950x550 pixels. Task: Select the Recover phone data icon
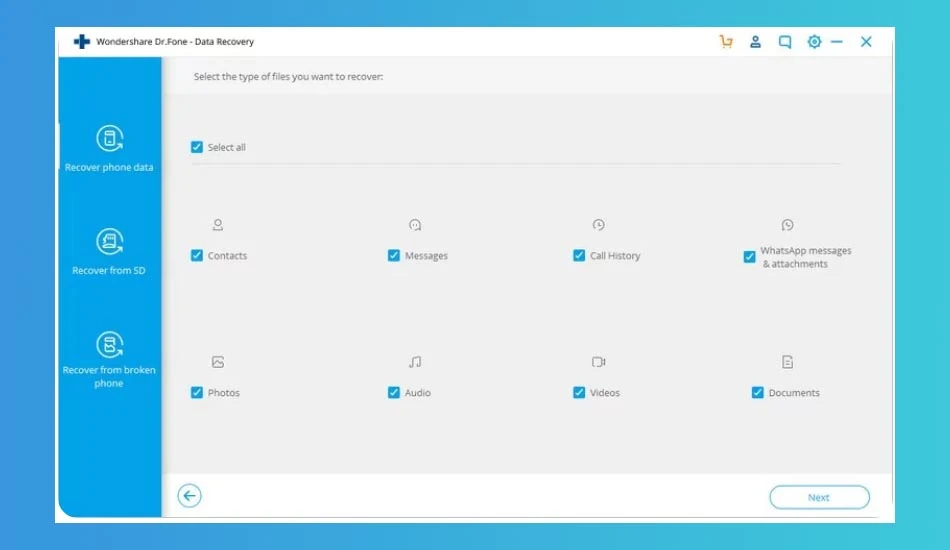110,139
